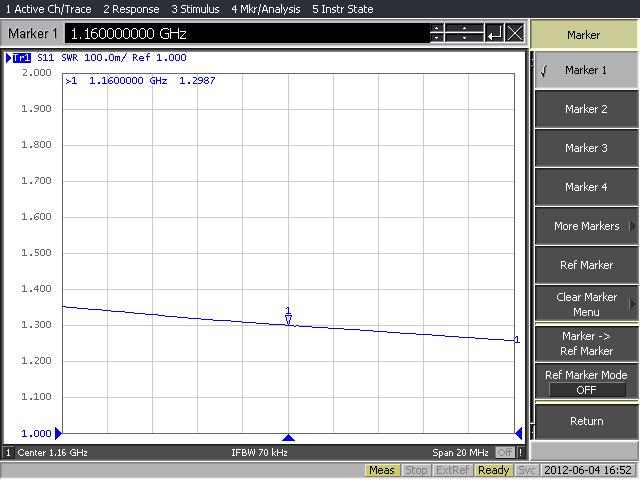This screenshot has width=640, height=480.
Task: Click the marker 1 triangle on the trace
Action: click(x=288, y=319)
